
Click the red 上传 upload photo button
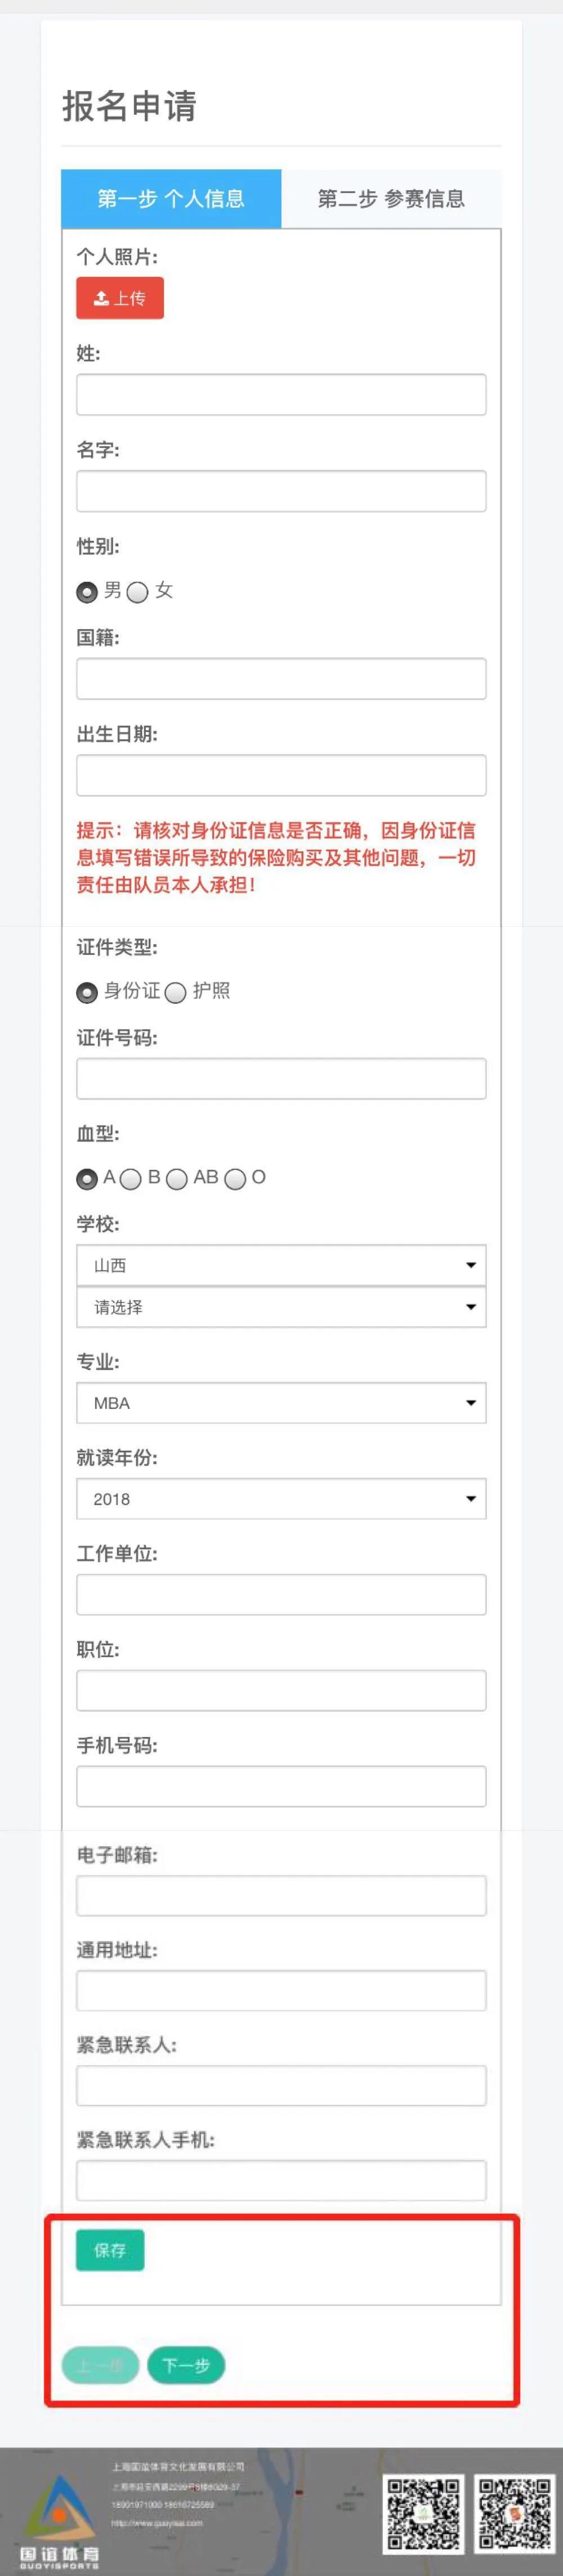coord(120,298)
